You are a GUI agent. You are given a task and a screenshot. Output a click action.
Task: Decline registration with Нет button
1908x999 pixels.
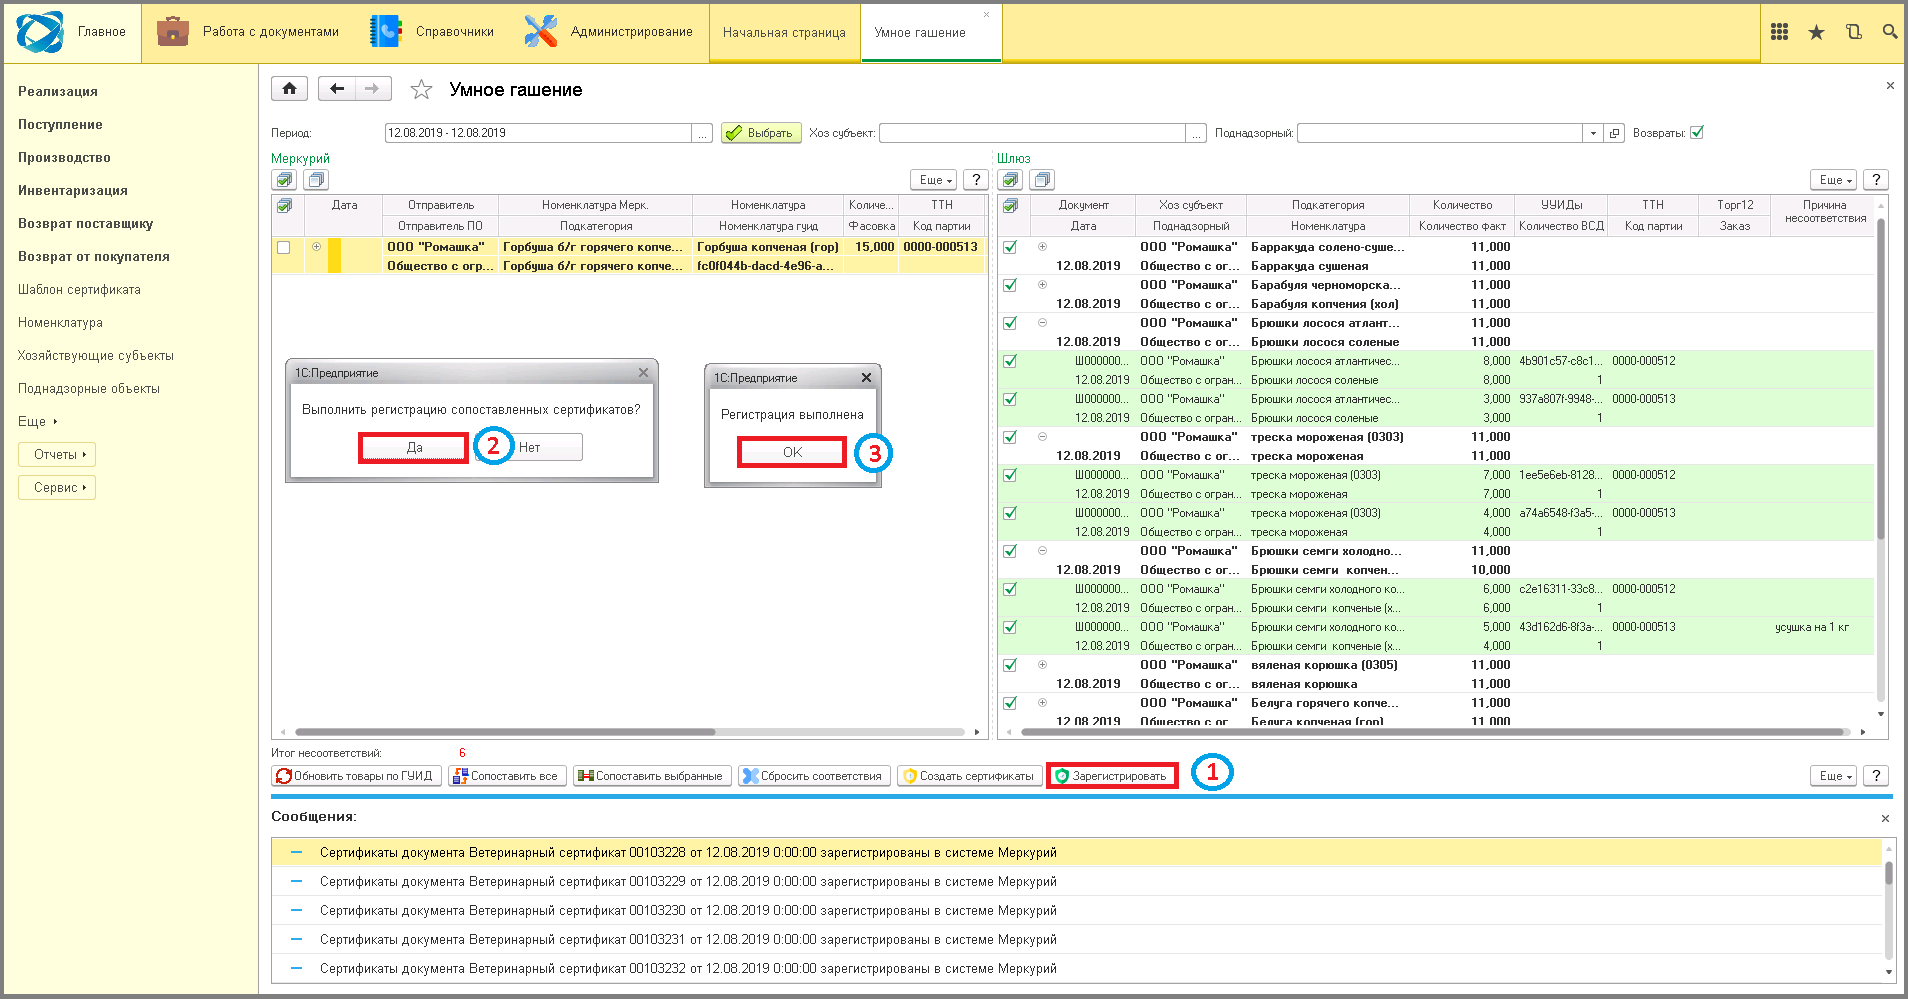point(530,447)
